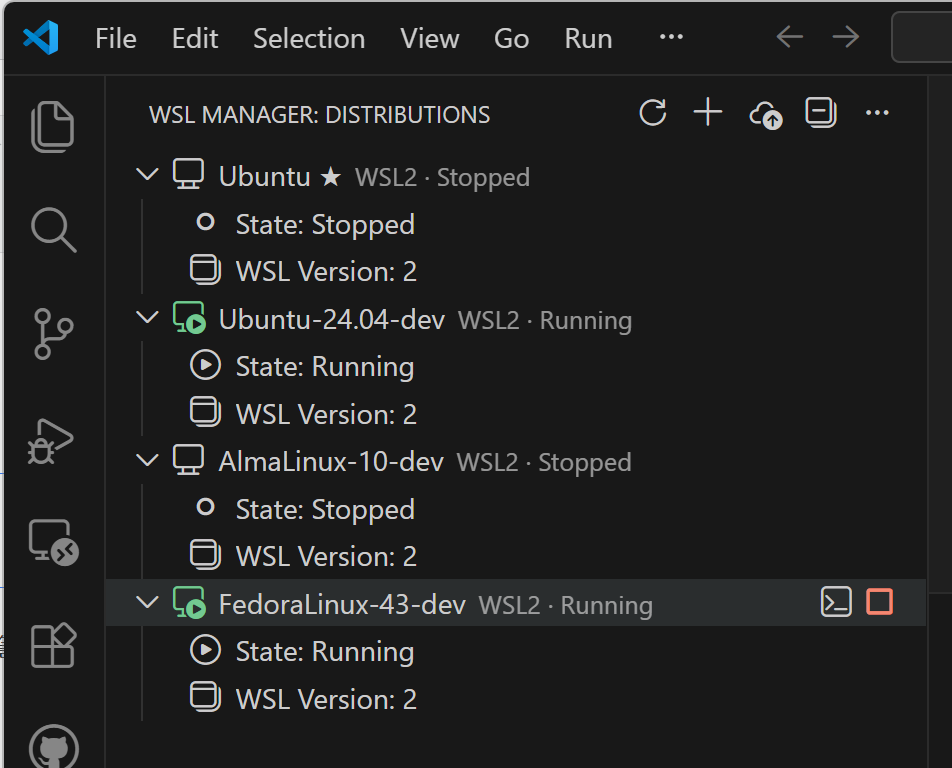The image size is (952, 768).
Task: Collapse the Ubuntu-24.04-dev node
Action: (148, 319)
